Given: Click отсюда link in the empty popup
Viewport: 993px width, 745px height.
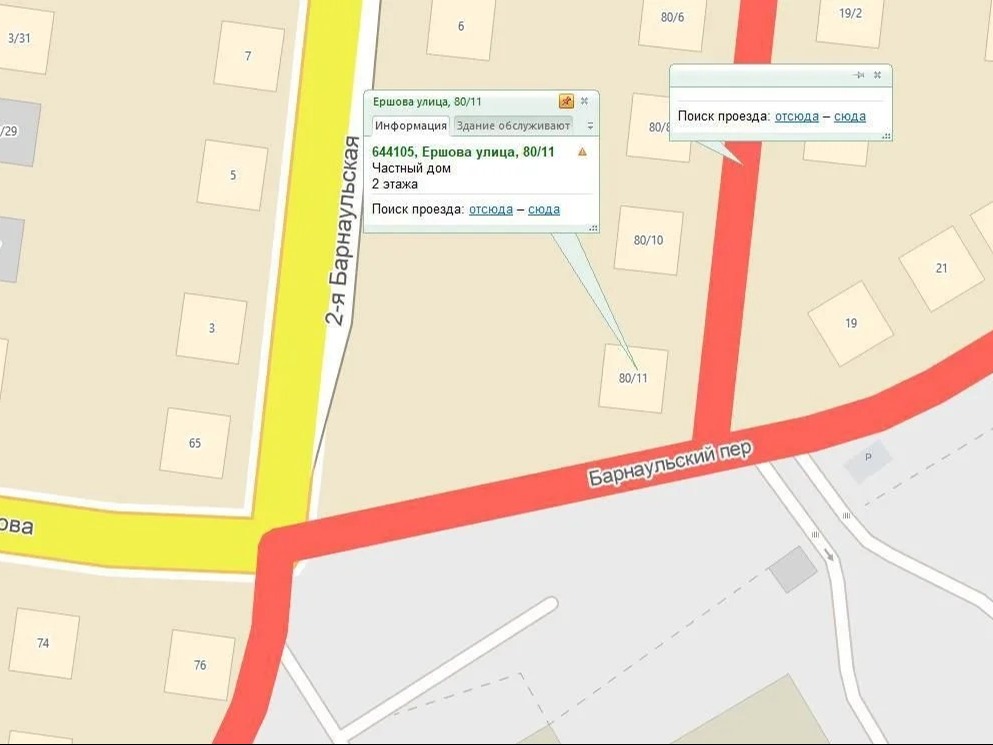Looking at the screenshot, I should click(x=797, y=116).
